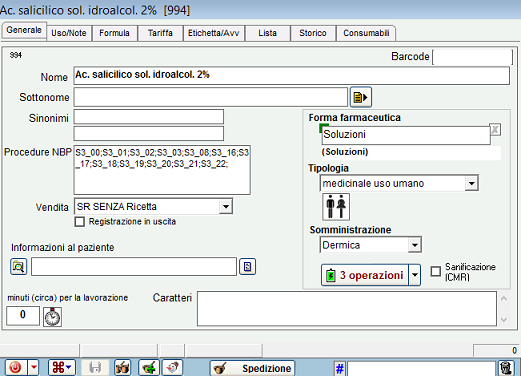The height and width of the screenshot is (376, 521).
Task: Click the trash bin icon
Action: (506, 368)
